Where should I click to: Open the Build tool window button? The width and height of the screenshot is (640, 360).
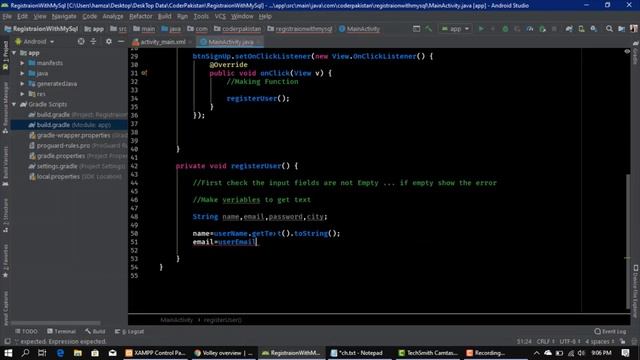click(x=95, y=331)
